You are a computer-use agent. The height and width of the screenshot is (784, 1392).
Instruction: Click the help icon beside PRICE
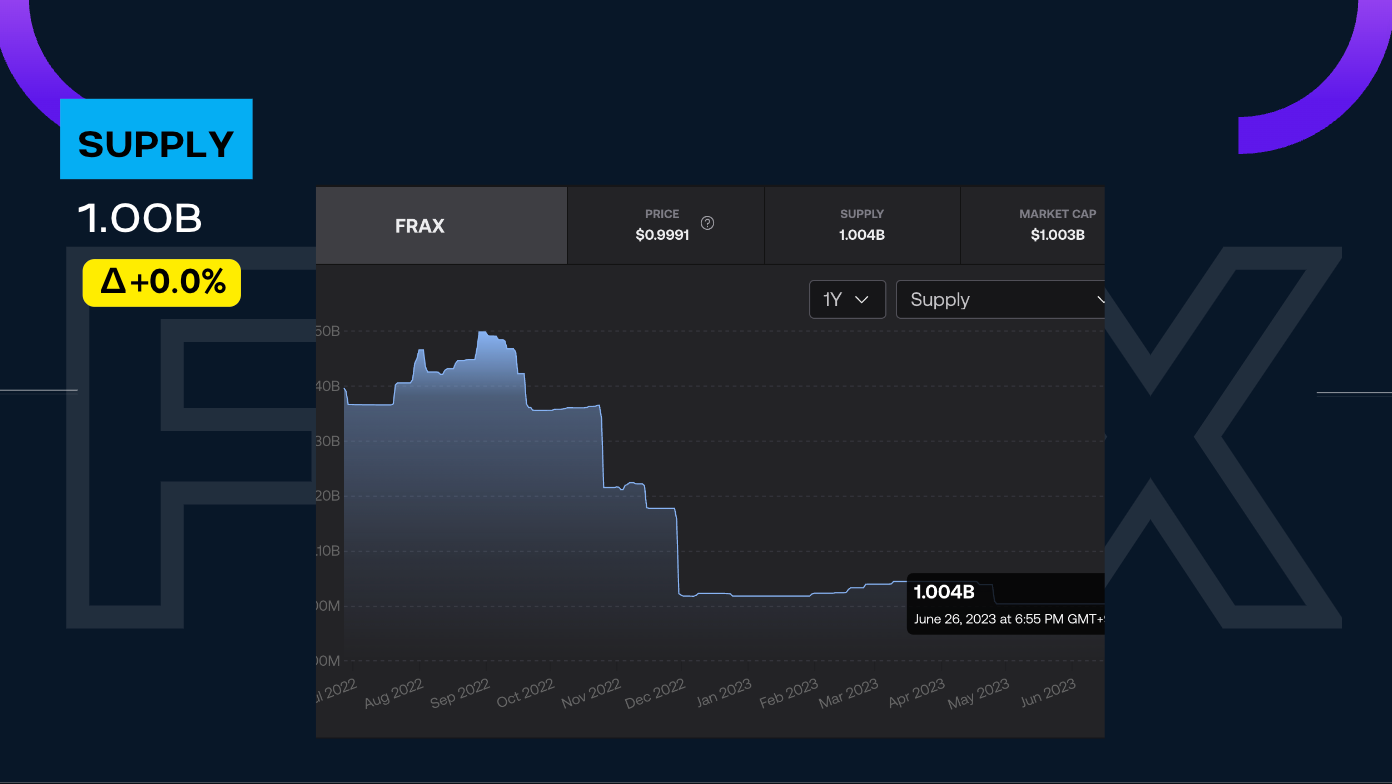click(707, 223)
